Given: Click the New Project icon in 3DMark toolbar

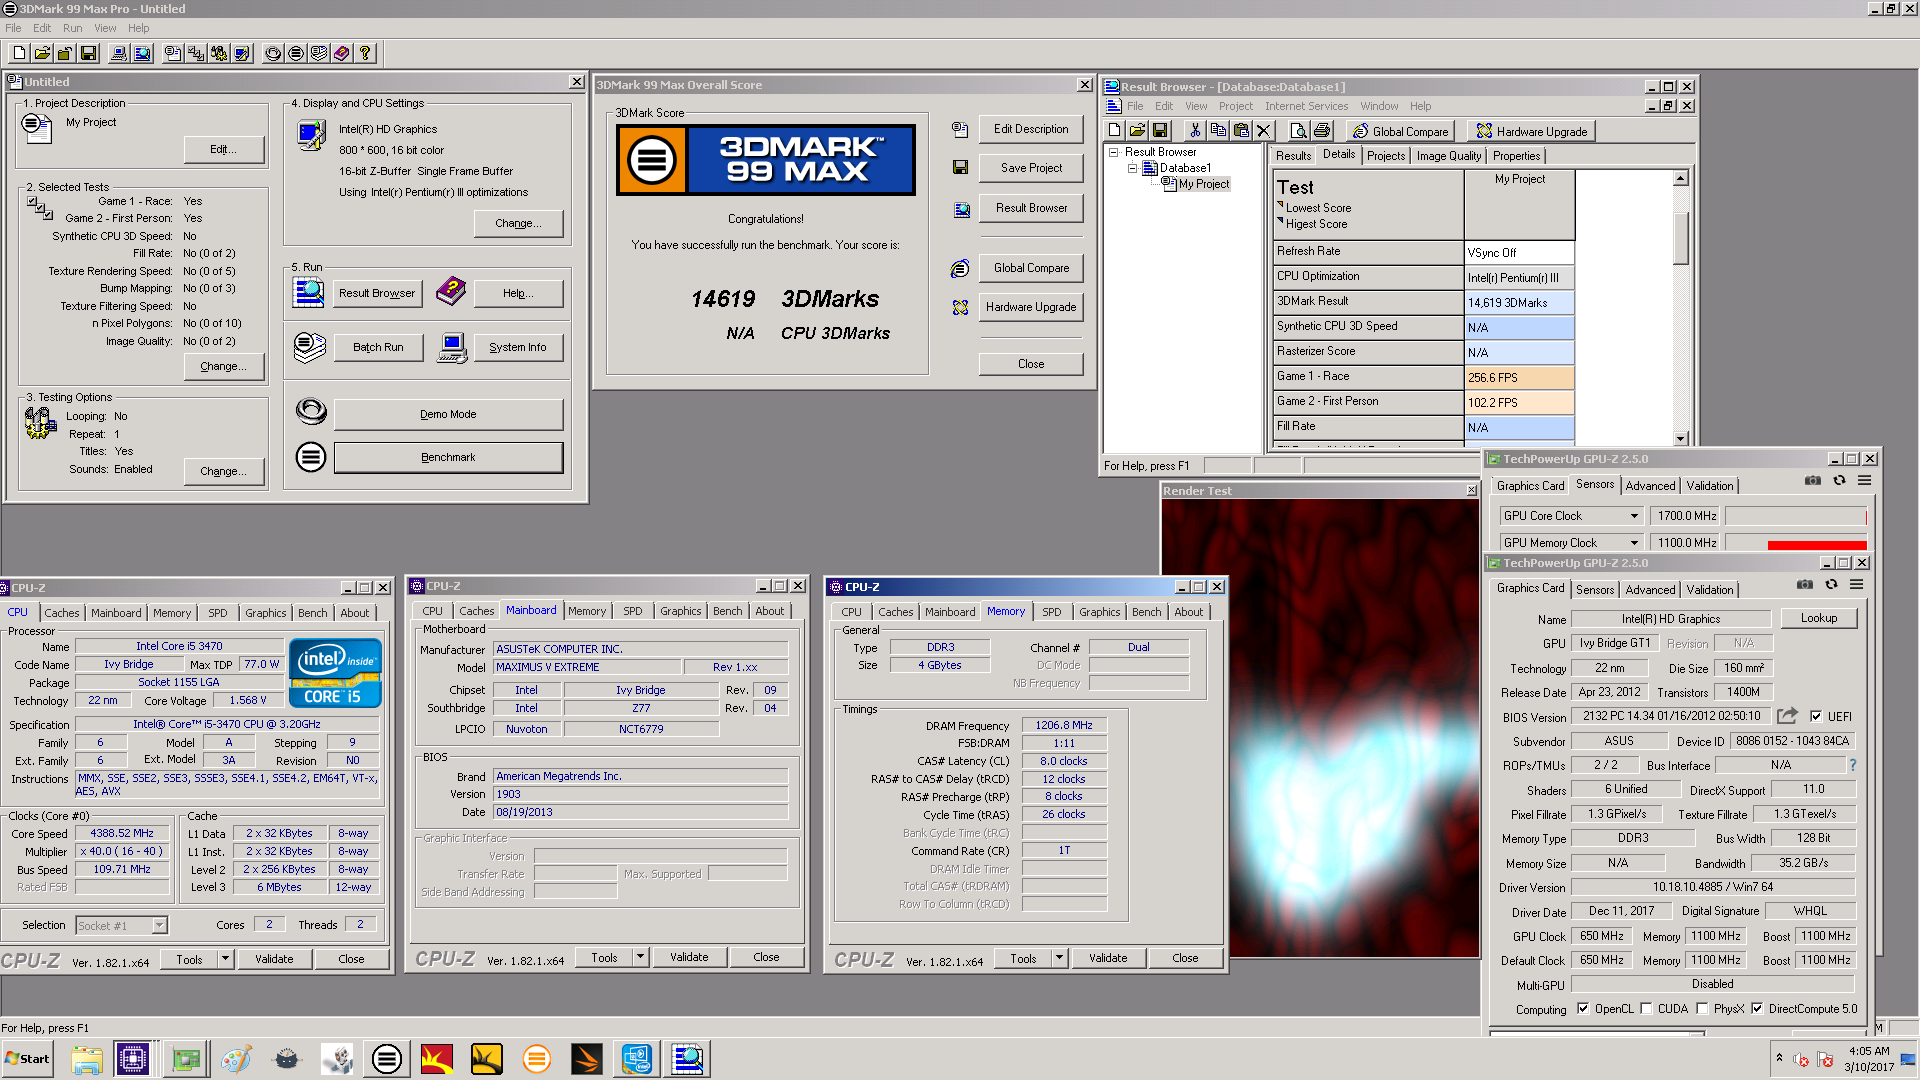Looking at the screenshot, I should [x=19, y=53].
